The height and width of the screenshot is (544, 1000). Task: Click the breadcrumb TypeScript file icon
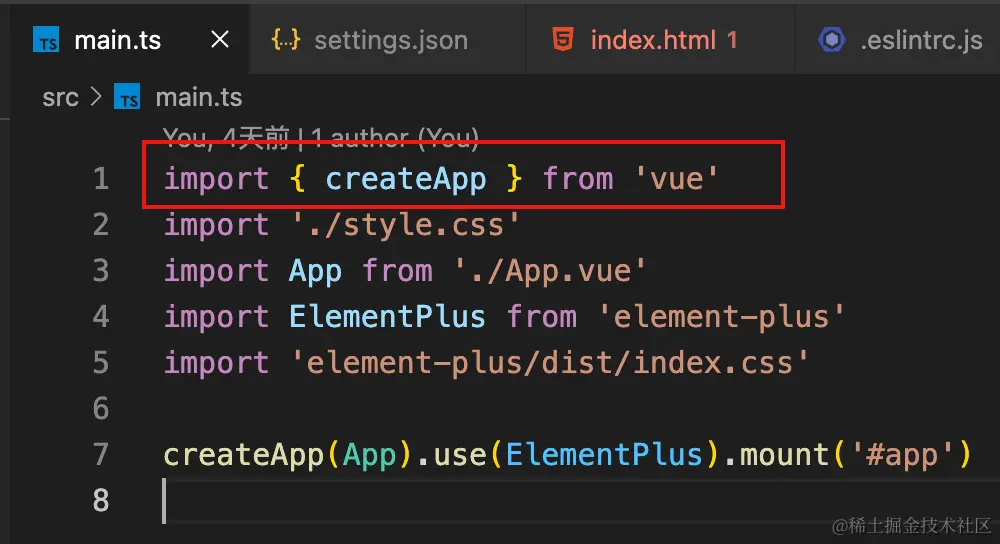tap(127, 97)
